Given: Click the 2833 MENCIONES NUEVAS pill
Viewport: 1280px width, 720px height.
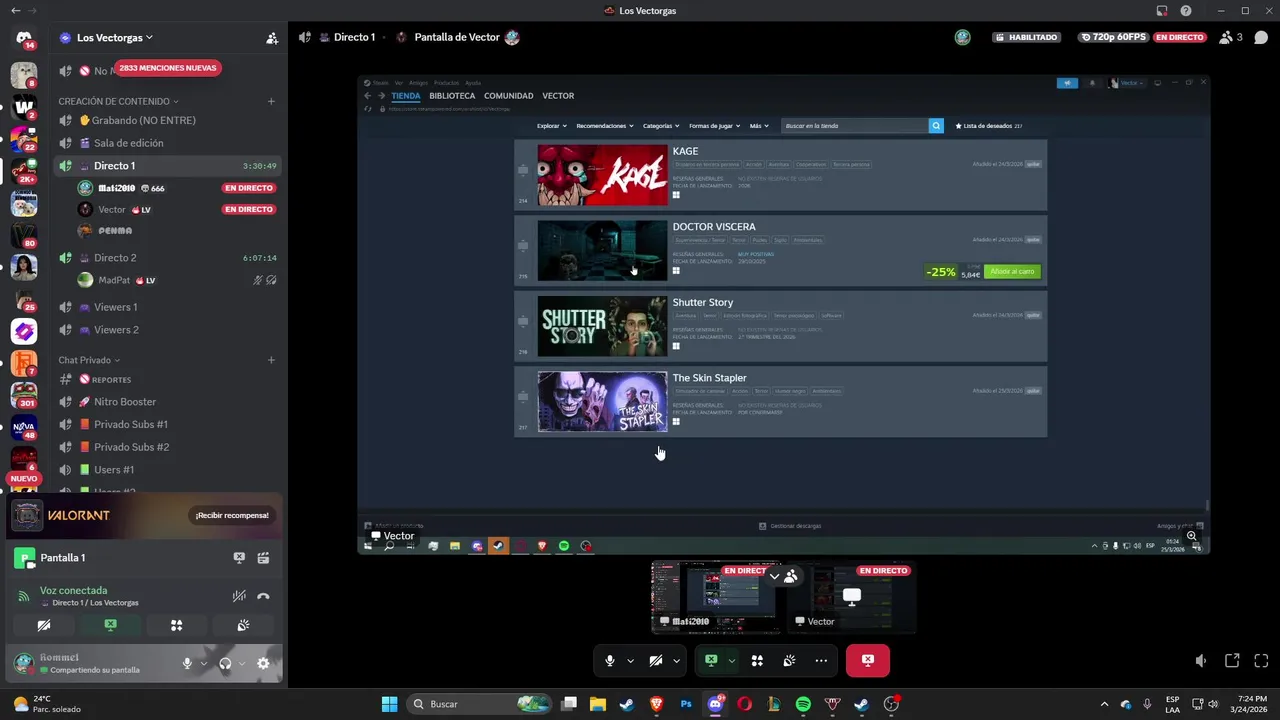Looking at the screenshot, I should [167, 68].
